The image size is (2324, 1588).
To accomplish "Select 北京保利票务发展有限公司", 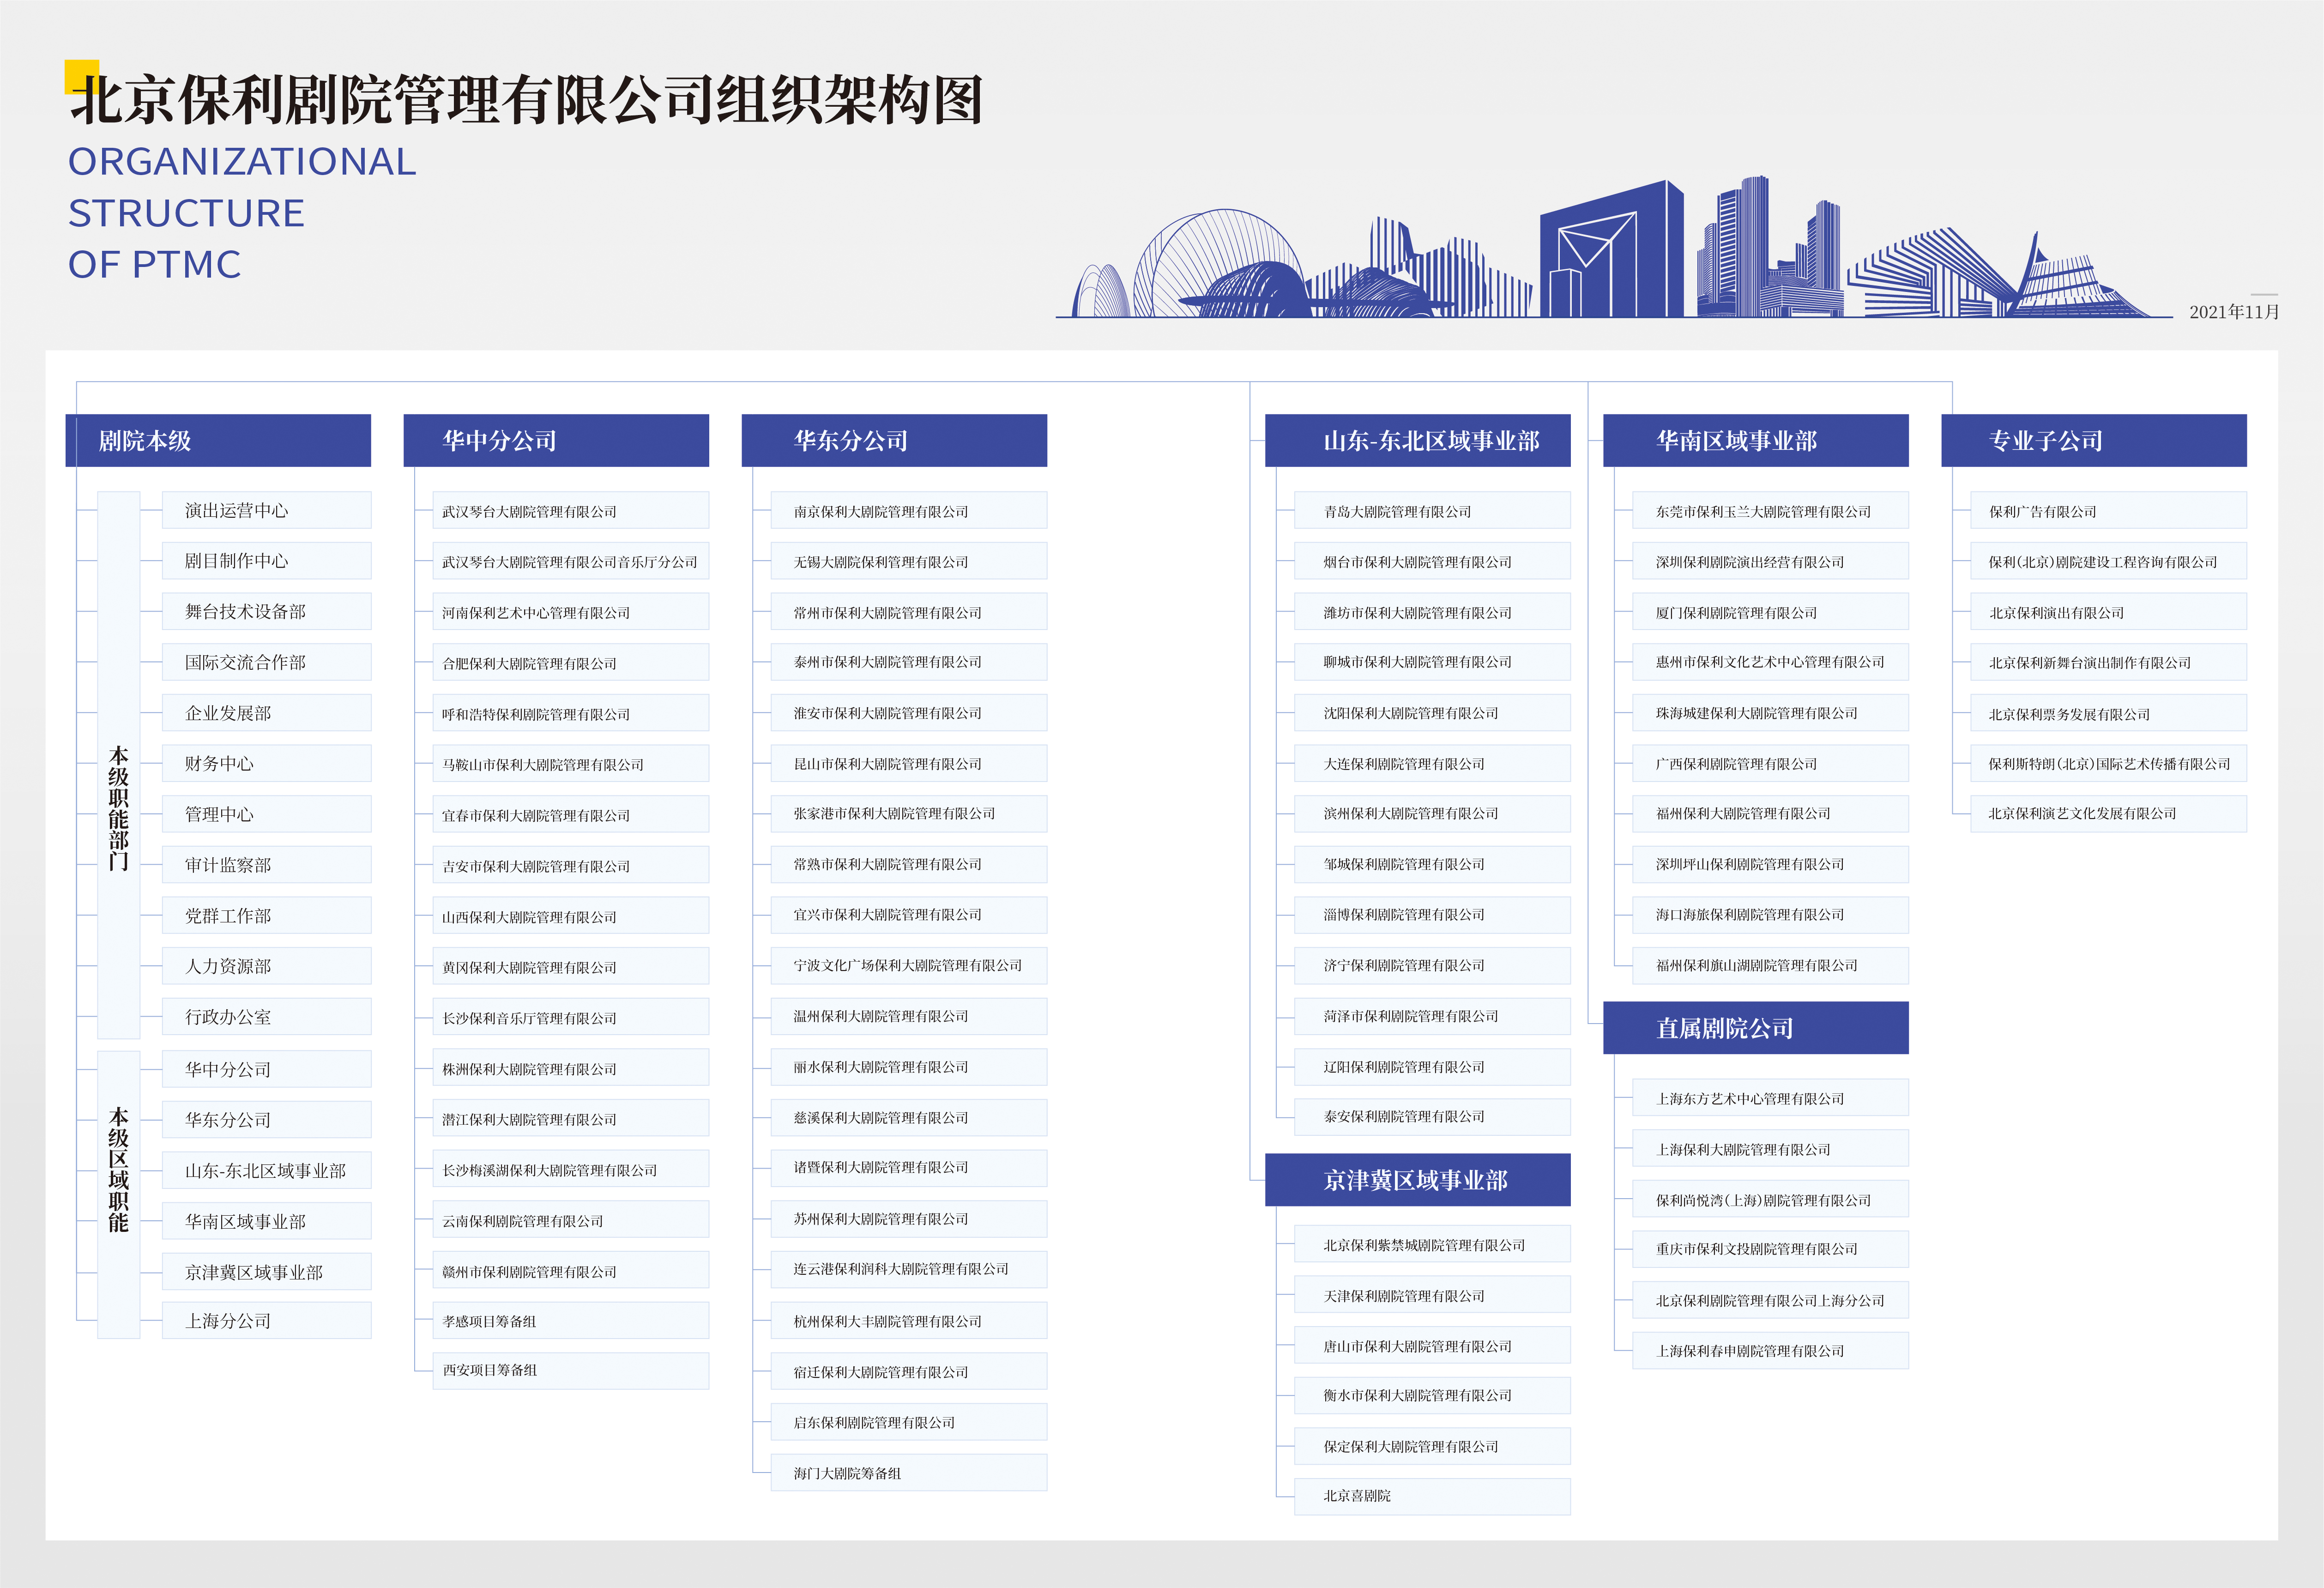I will pos(2108,713).
